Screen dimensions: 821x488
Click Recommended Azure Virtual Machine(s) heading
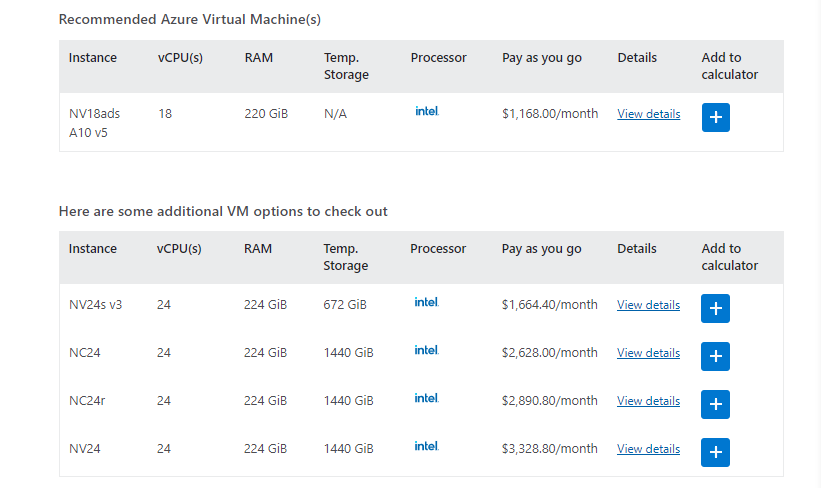(190, 19)
